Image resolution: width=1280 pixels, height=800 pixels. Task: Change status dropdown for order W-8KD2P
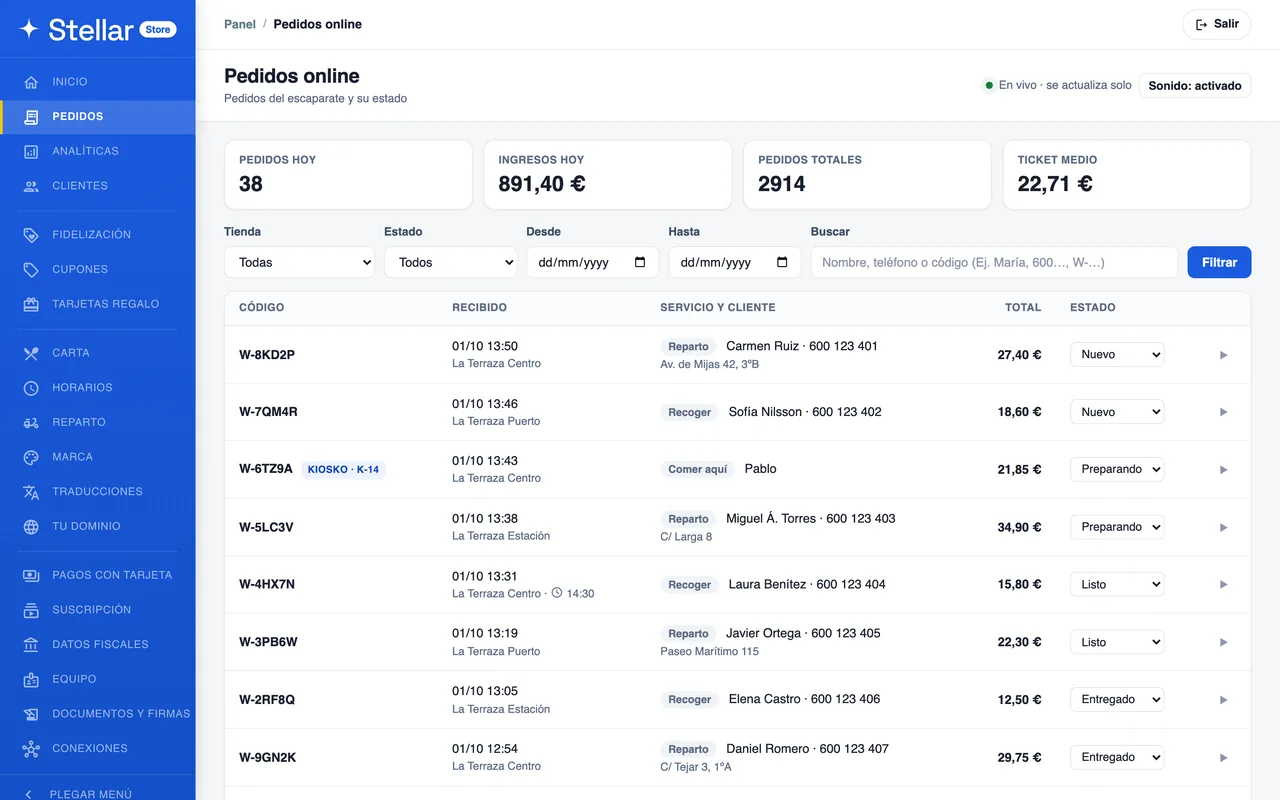pos(1117,354)
